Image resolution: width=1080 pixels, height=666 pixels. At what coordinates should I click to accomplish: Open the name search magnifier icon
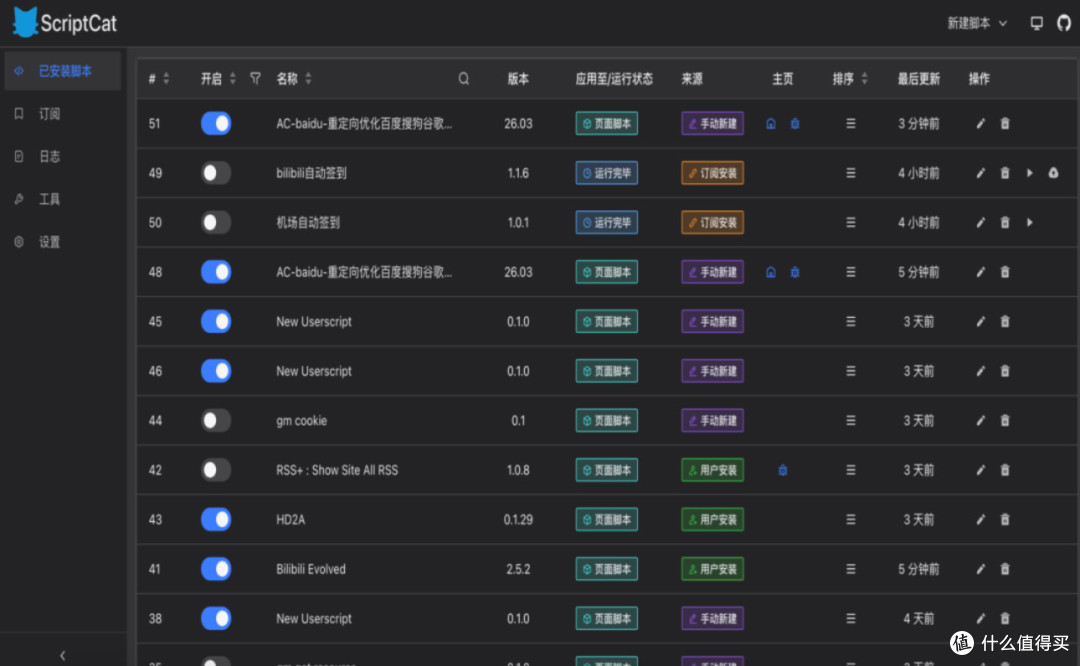464,79
